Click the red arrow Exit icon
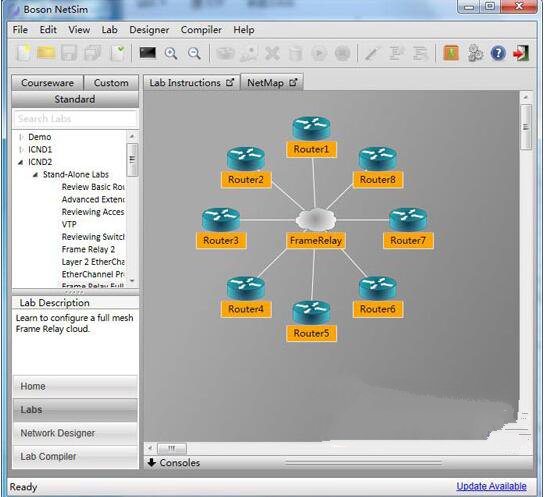The width and height of the screenshot is (547, 497). point(521,53)
